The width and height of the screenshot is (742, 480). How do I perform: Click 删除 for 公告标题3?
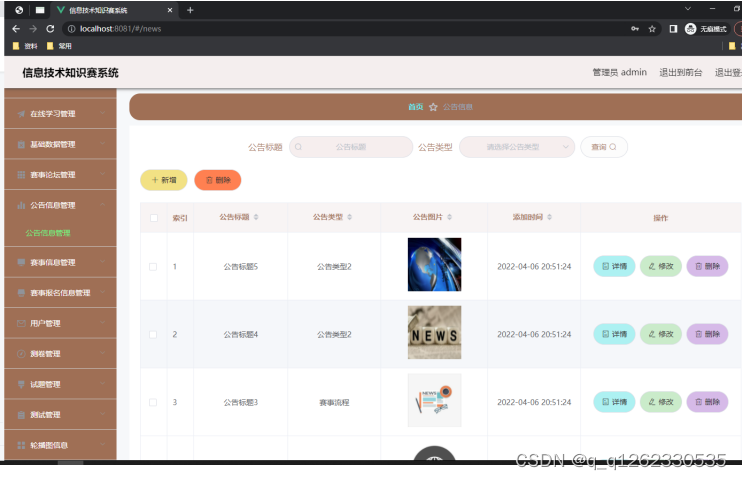coord(707,402)
